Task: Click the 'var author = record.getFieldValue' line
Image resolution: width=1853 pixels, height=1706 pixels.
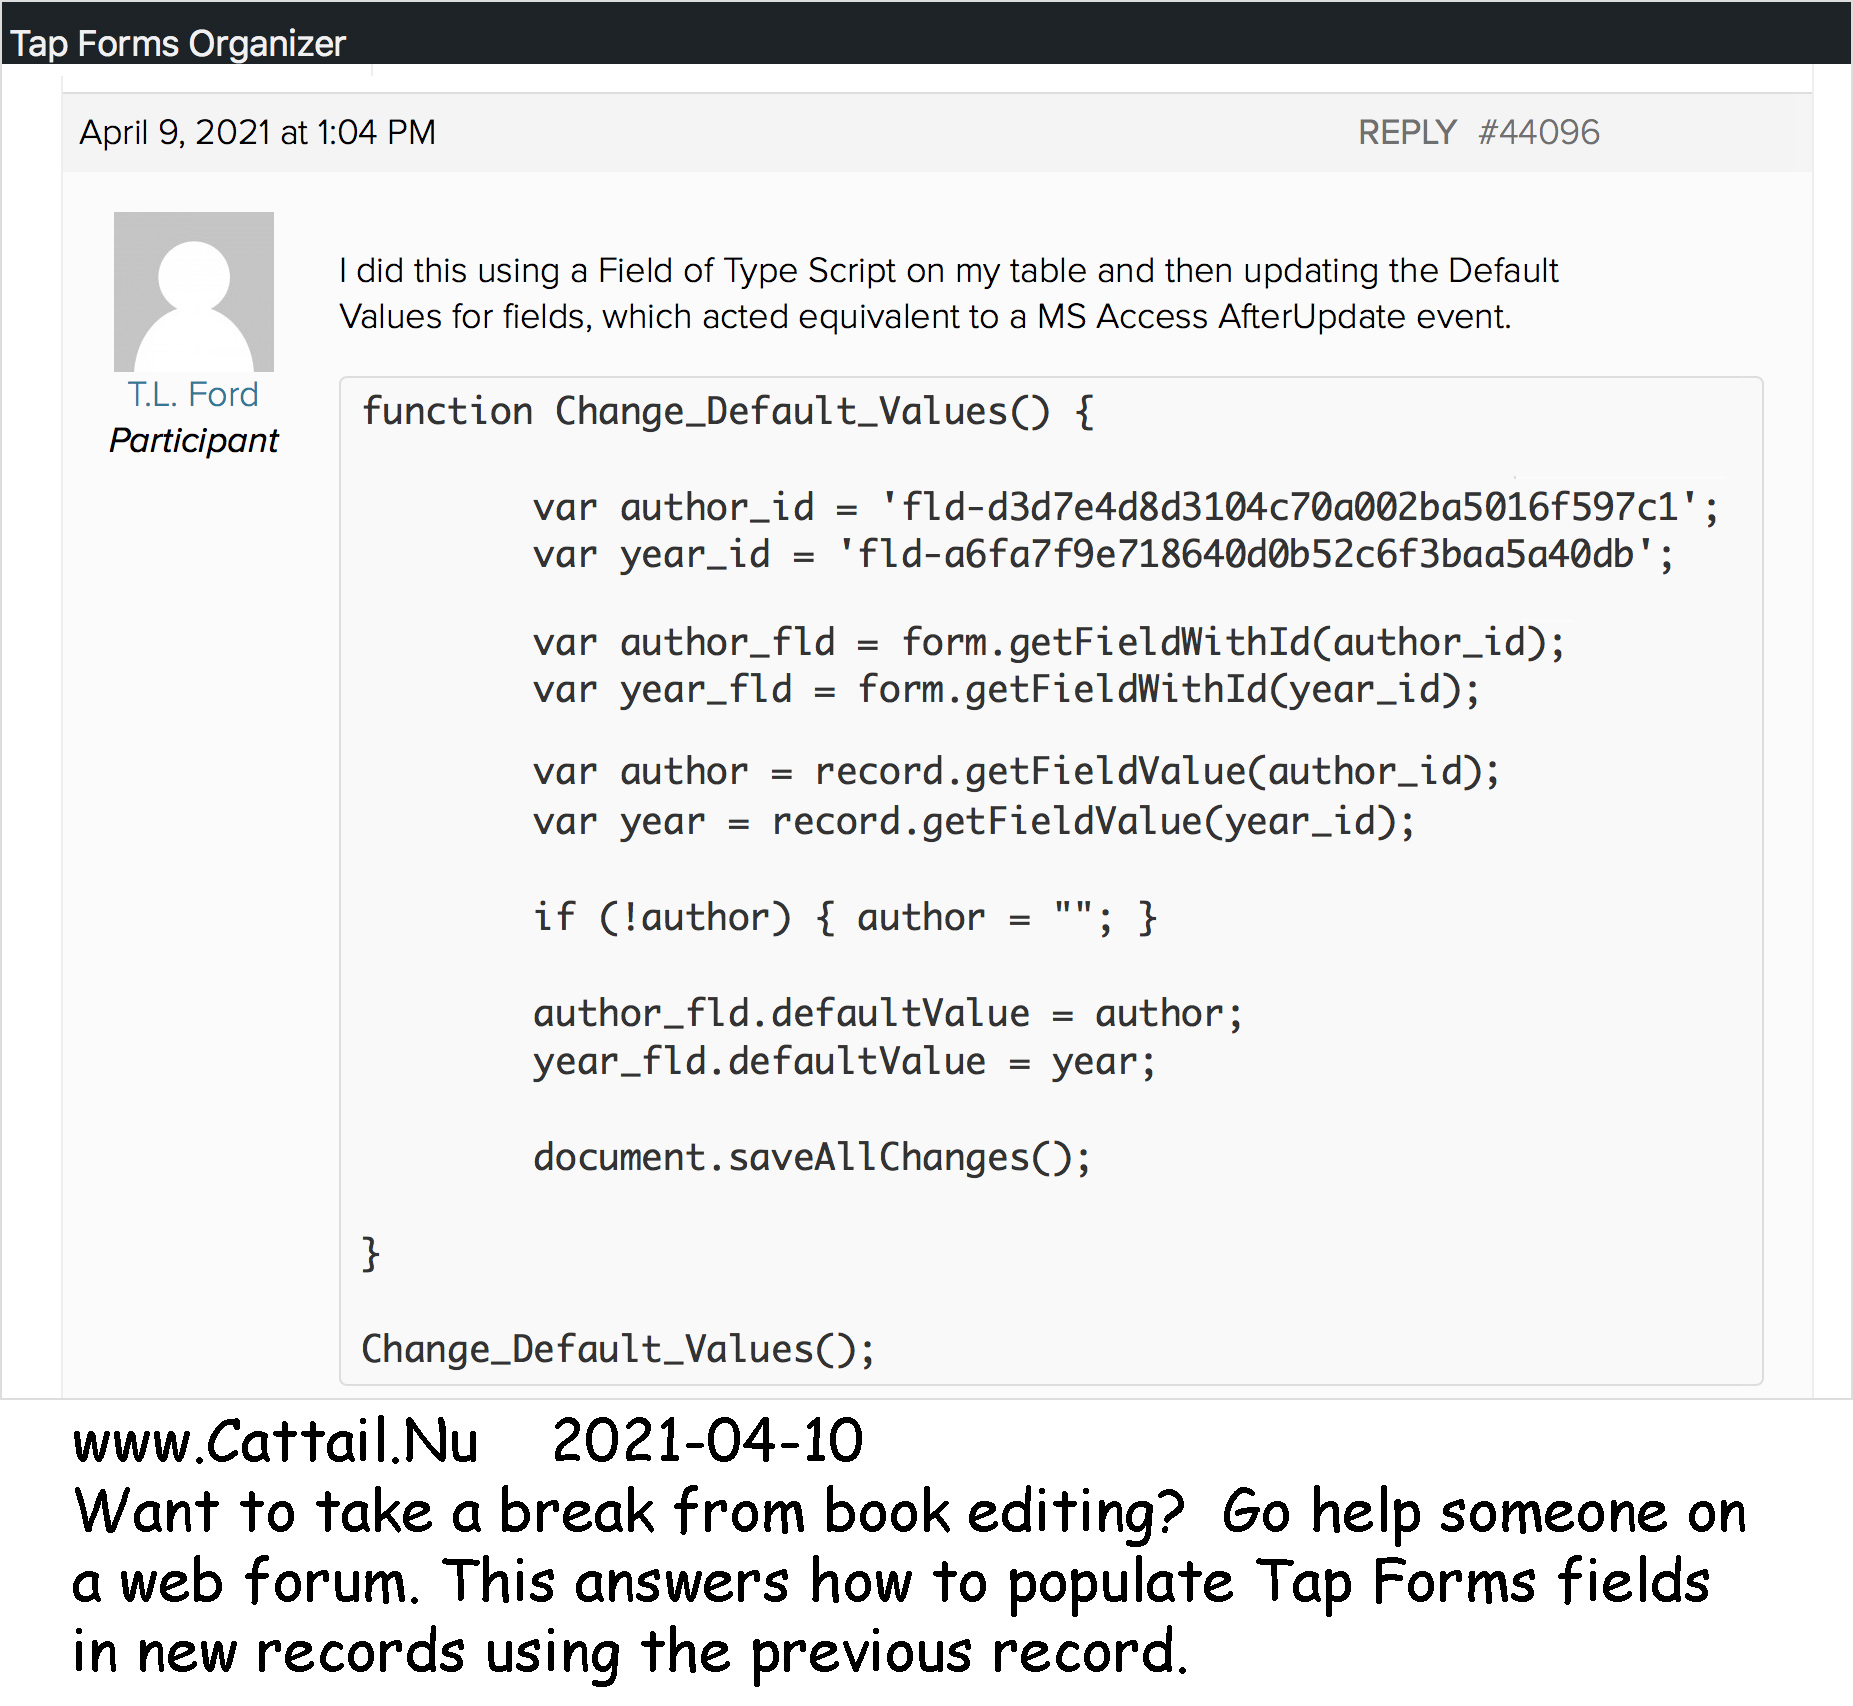Action: pos(1016,772)
